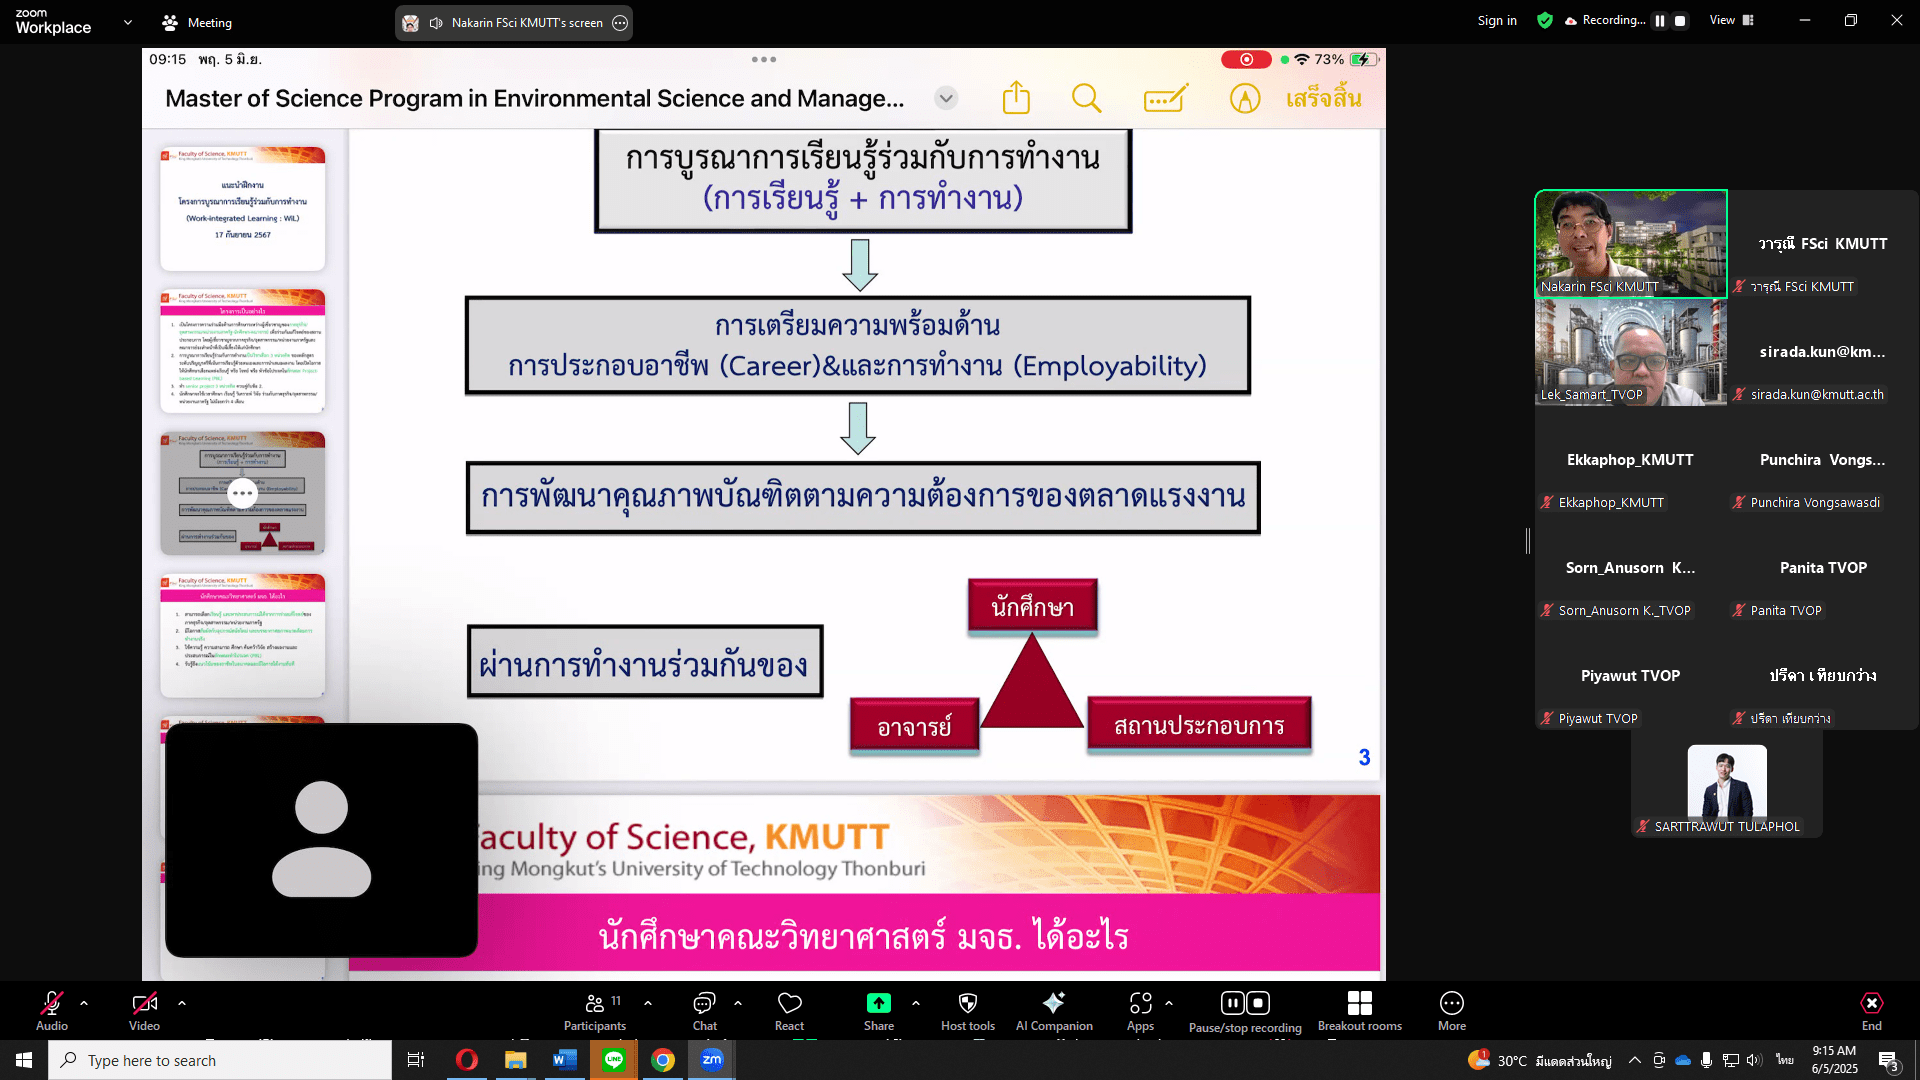Open the More options menu
The height and width of the screenshot is (1080, 1920).
1452,1010
